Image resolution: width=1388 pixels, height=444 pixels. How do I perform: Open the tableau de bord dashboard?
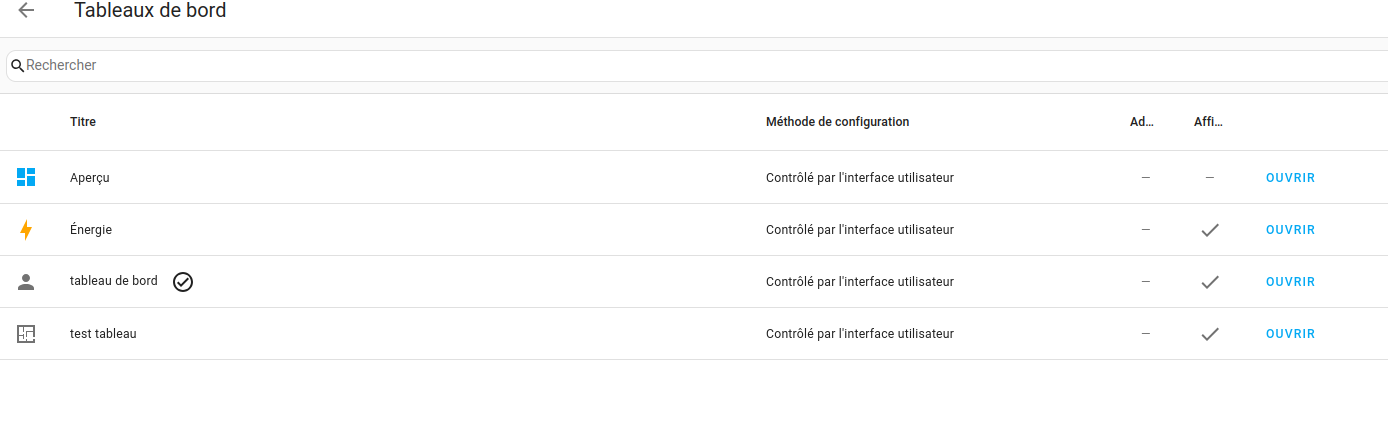1290,282
